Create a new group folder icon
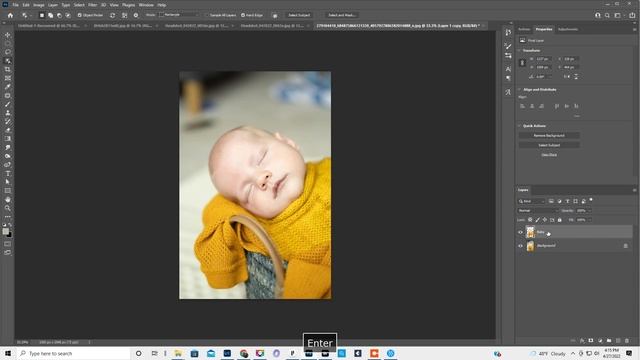Screen dimensions: 640x360 (x=609, y=340)
